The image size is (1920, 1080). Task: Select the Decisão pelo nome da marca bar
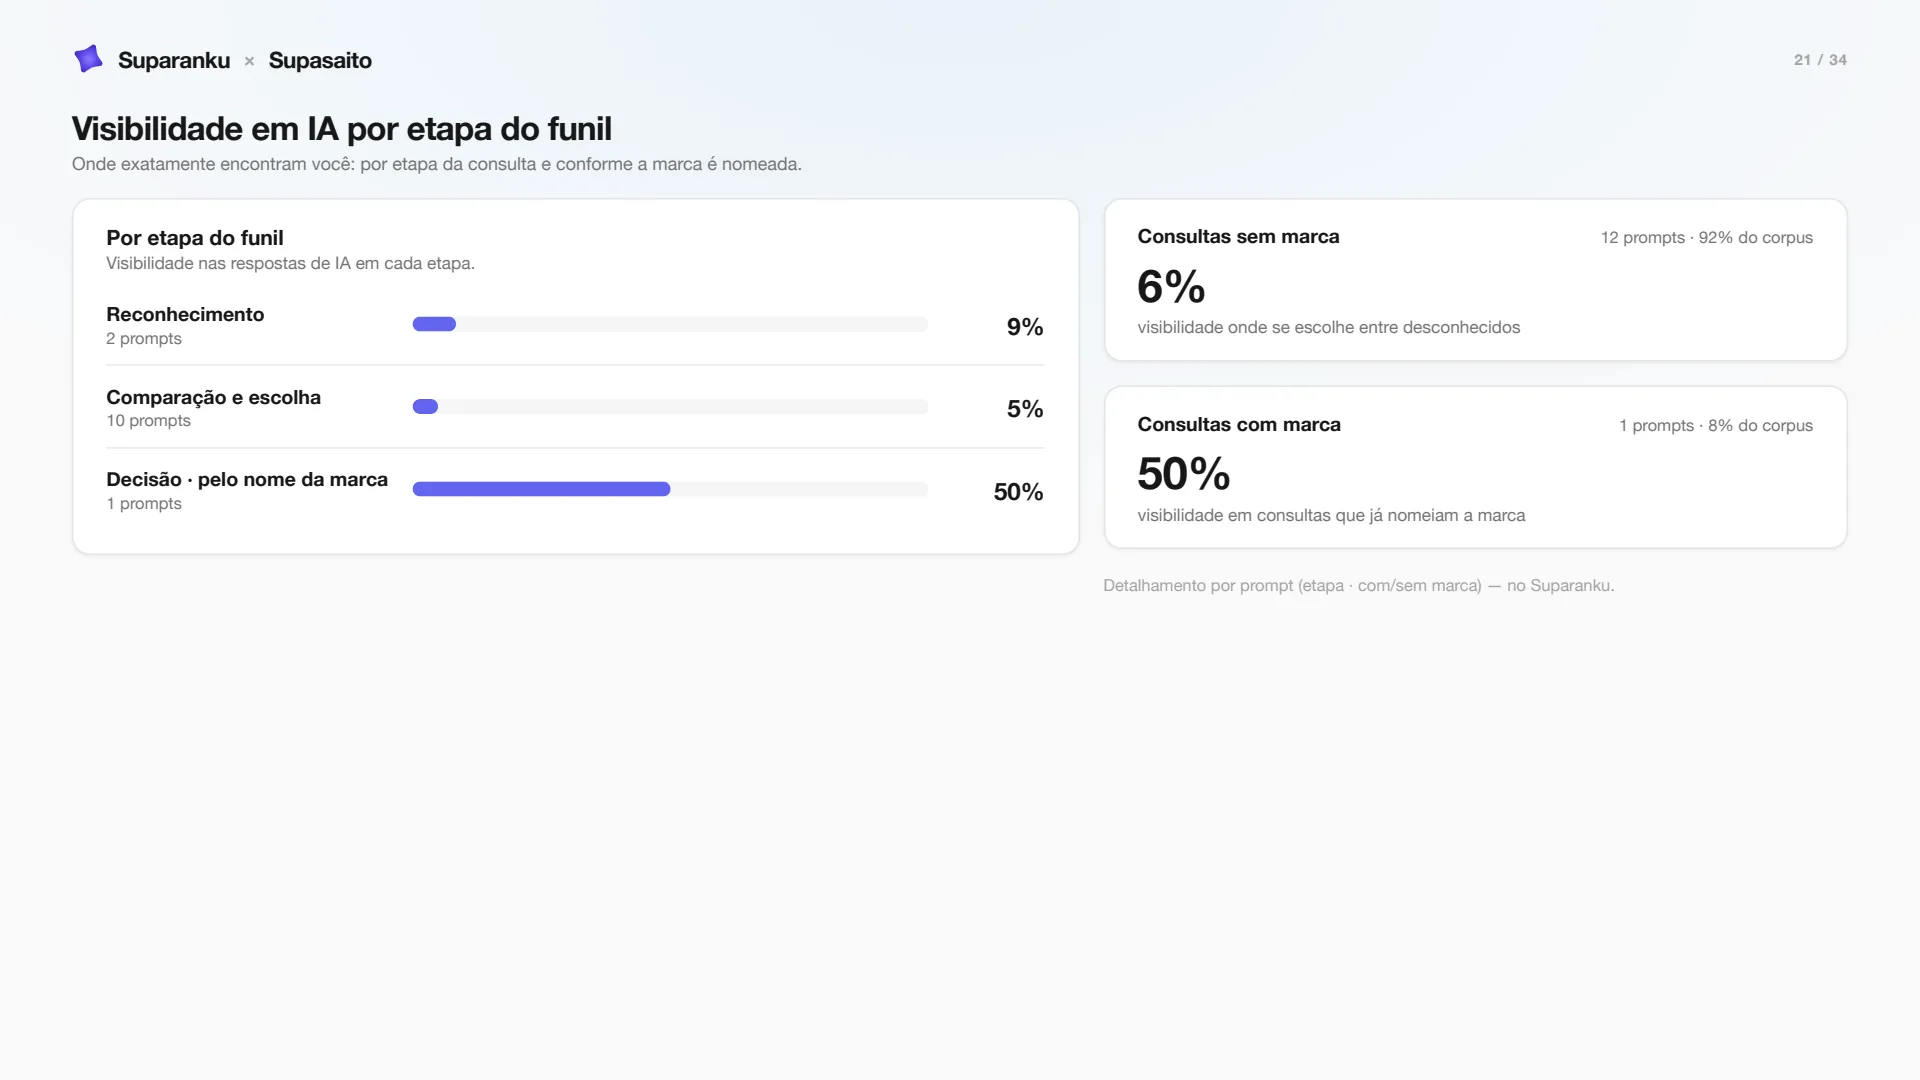tap(670, 489)
